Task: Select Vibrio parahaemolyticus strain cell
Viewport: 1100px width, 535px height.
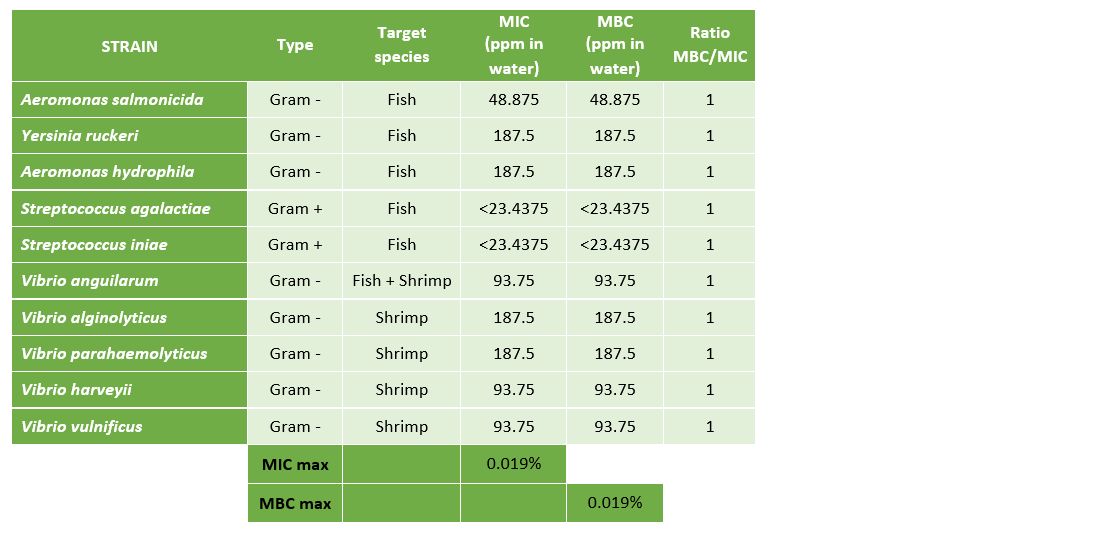Action: coord(114,353)
